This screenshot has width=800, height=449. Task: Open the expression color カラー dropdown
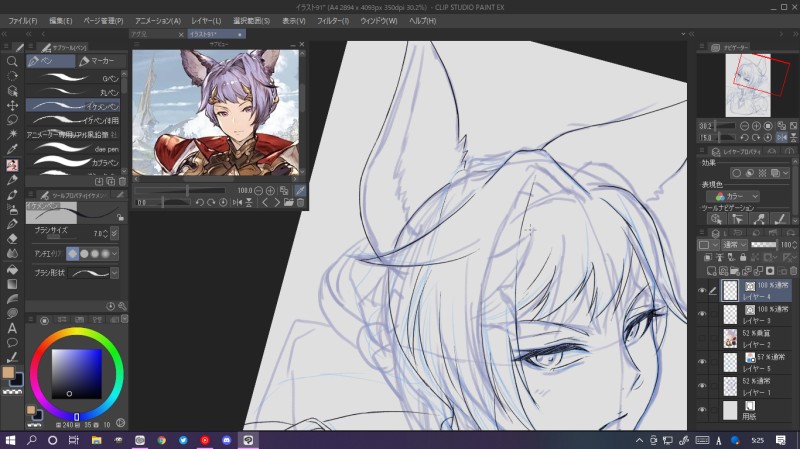[734, 196]
